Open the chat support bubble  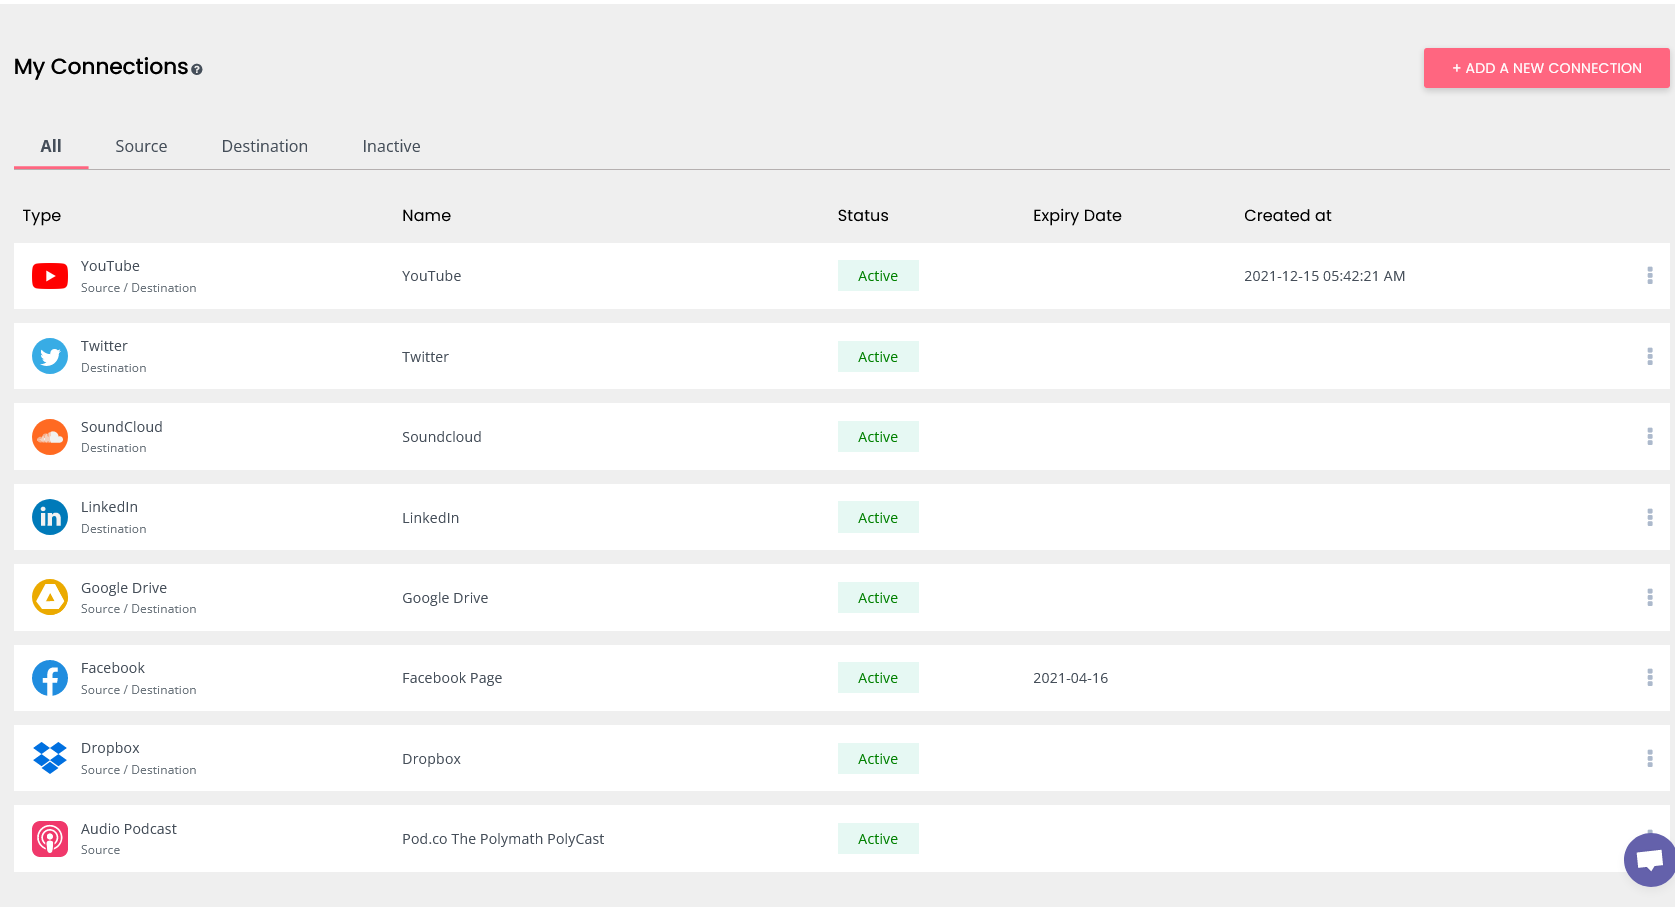1649,859
